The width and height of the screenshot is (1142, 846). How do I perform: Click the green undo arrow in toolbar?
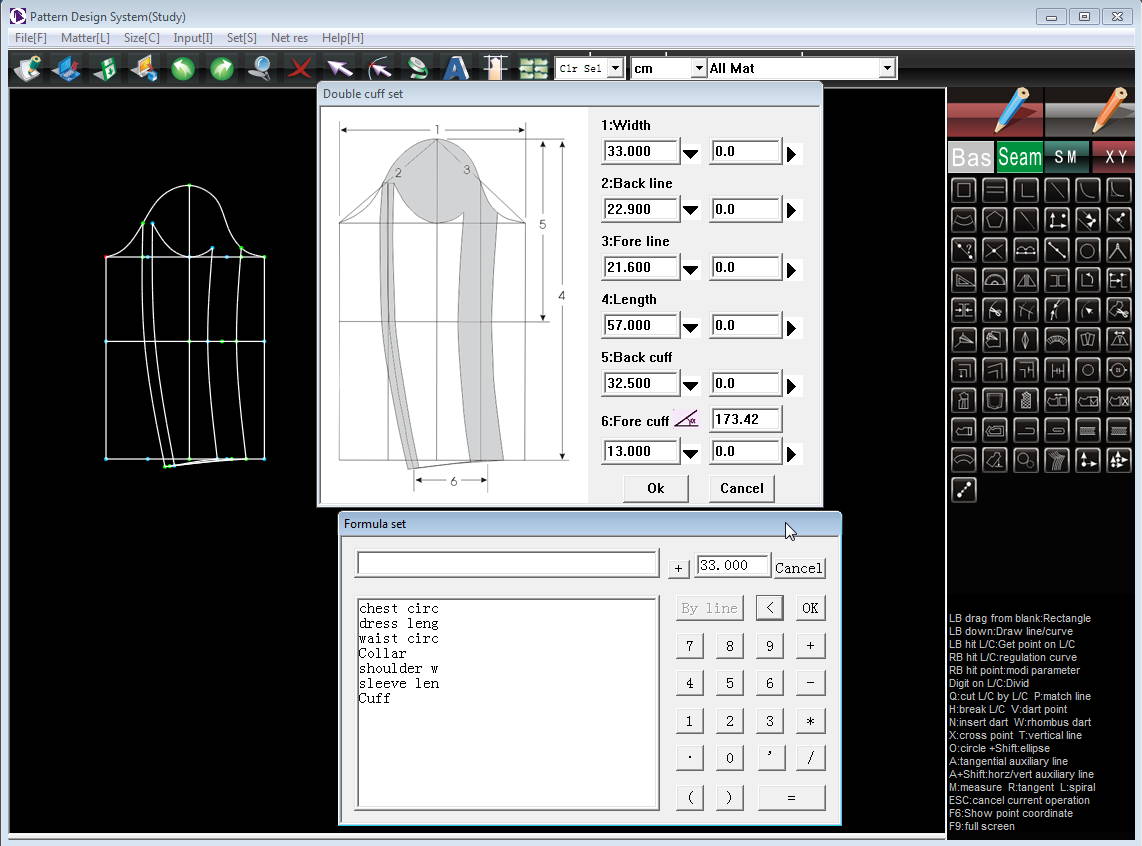pos(182,68)
